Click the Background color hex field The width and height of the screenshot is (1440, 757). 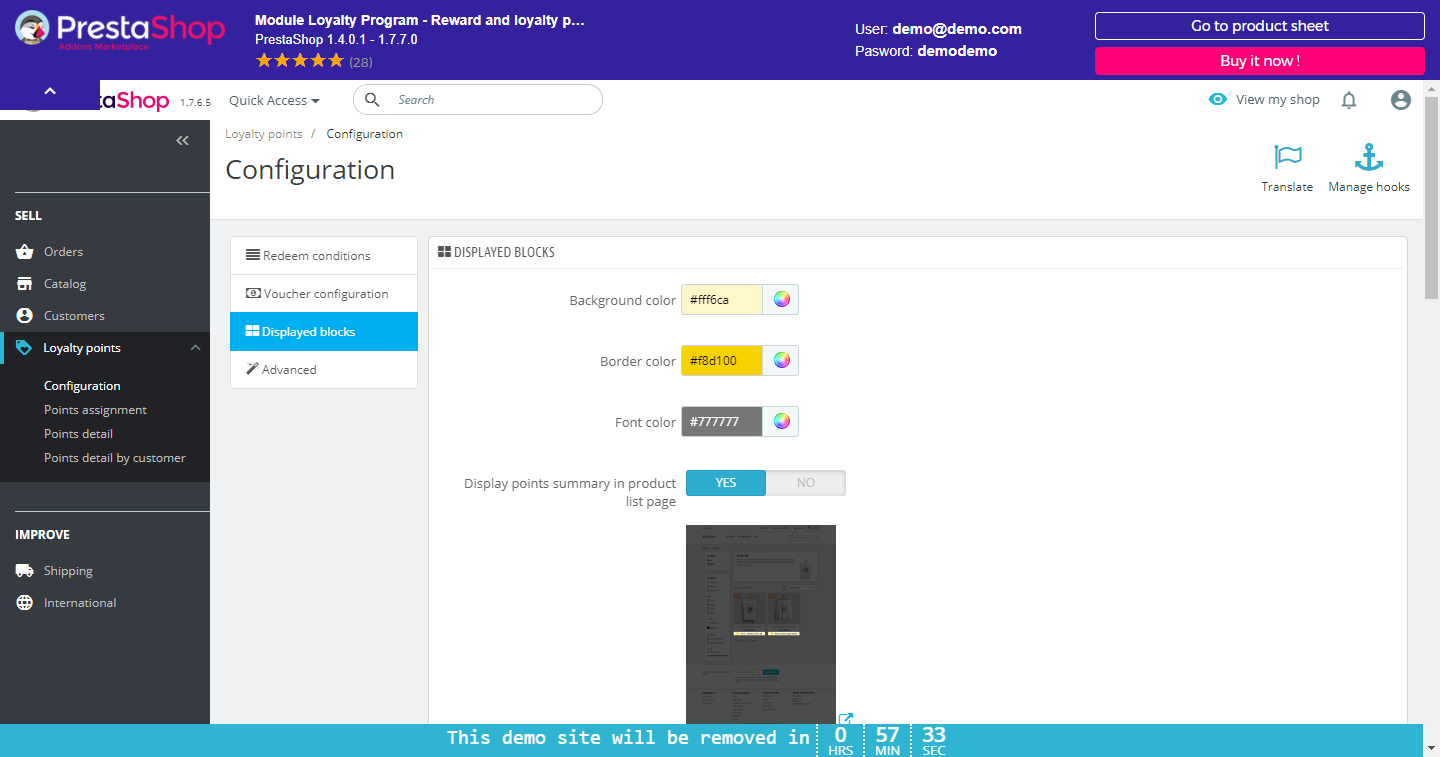click(x=722, y=300)
